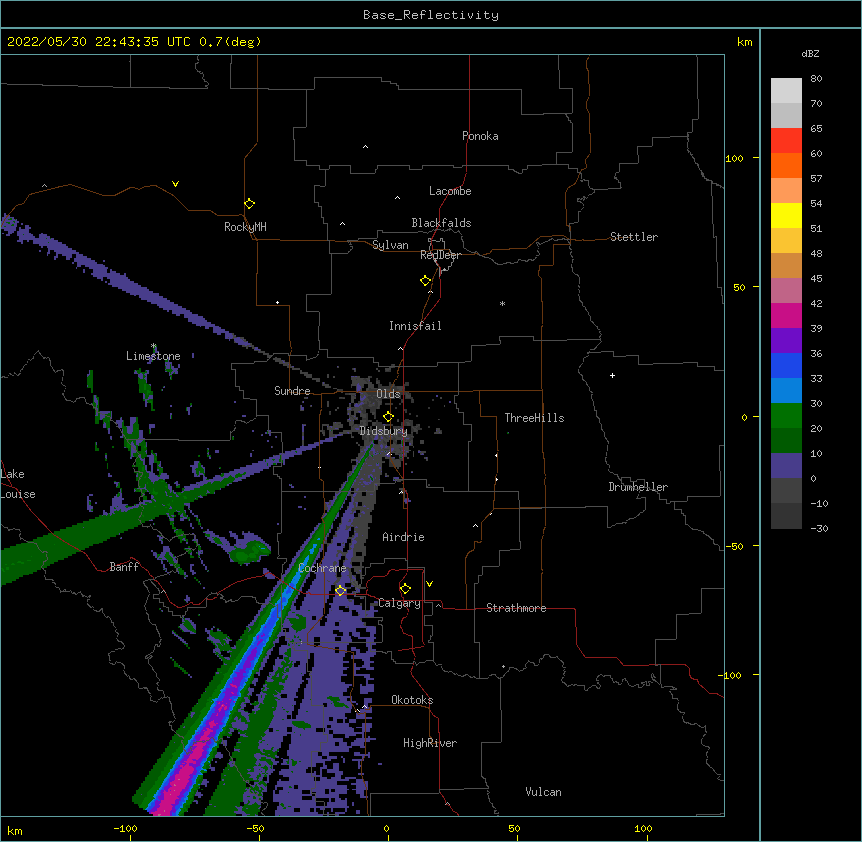Click the Cochrane label

point(322,568)
